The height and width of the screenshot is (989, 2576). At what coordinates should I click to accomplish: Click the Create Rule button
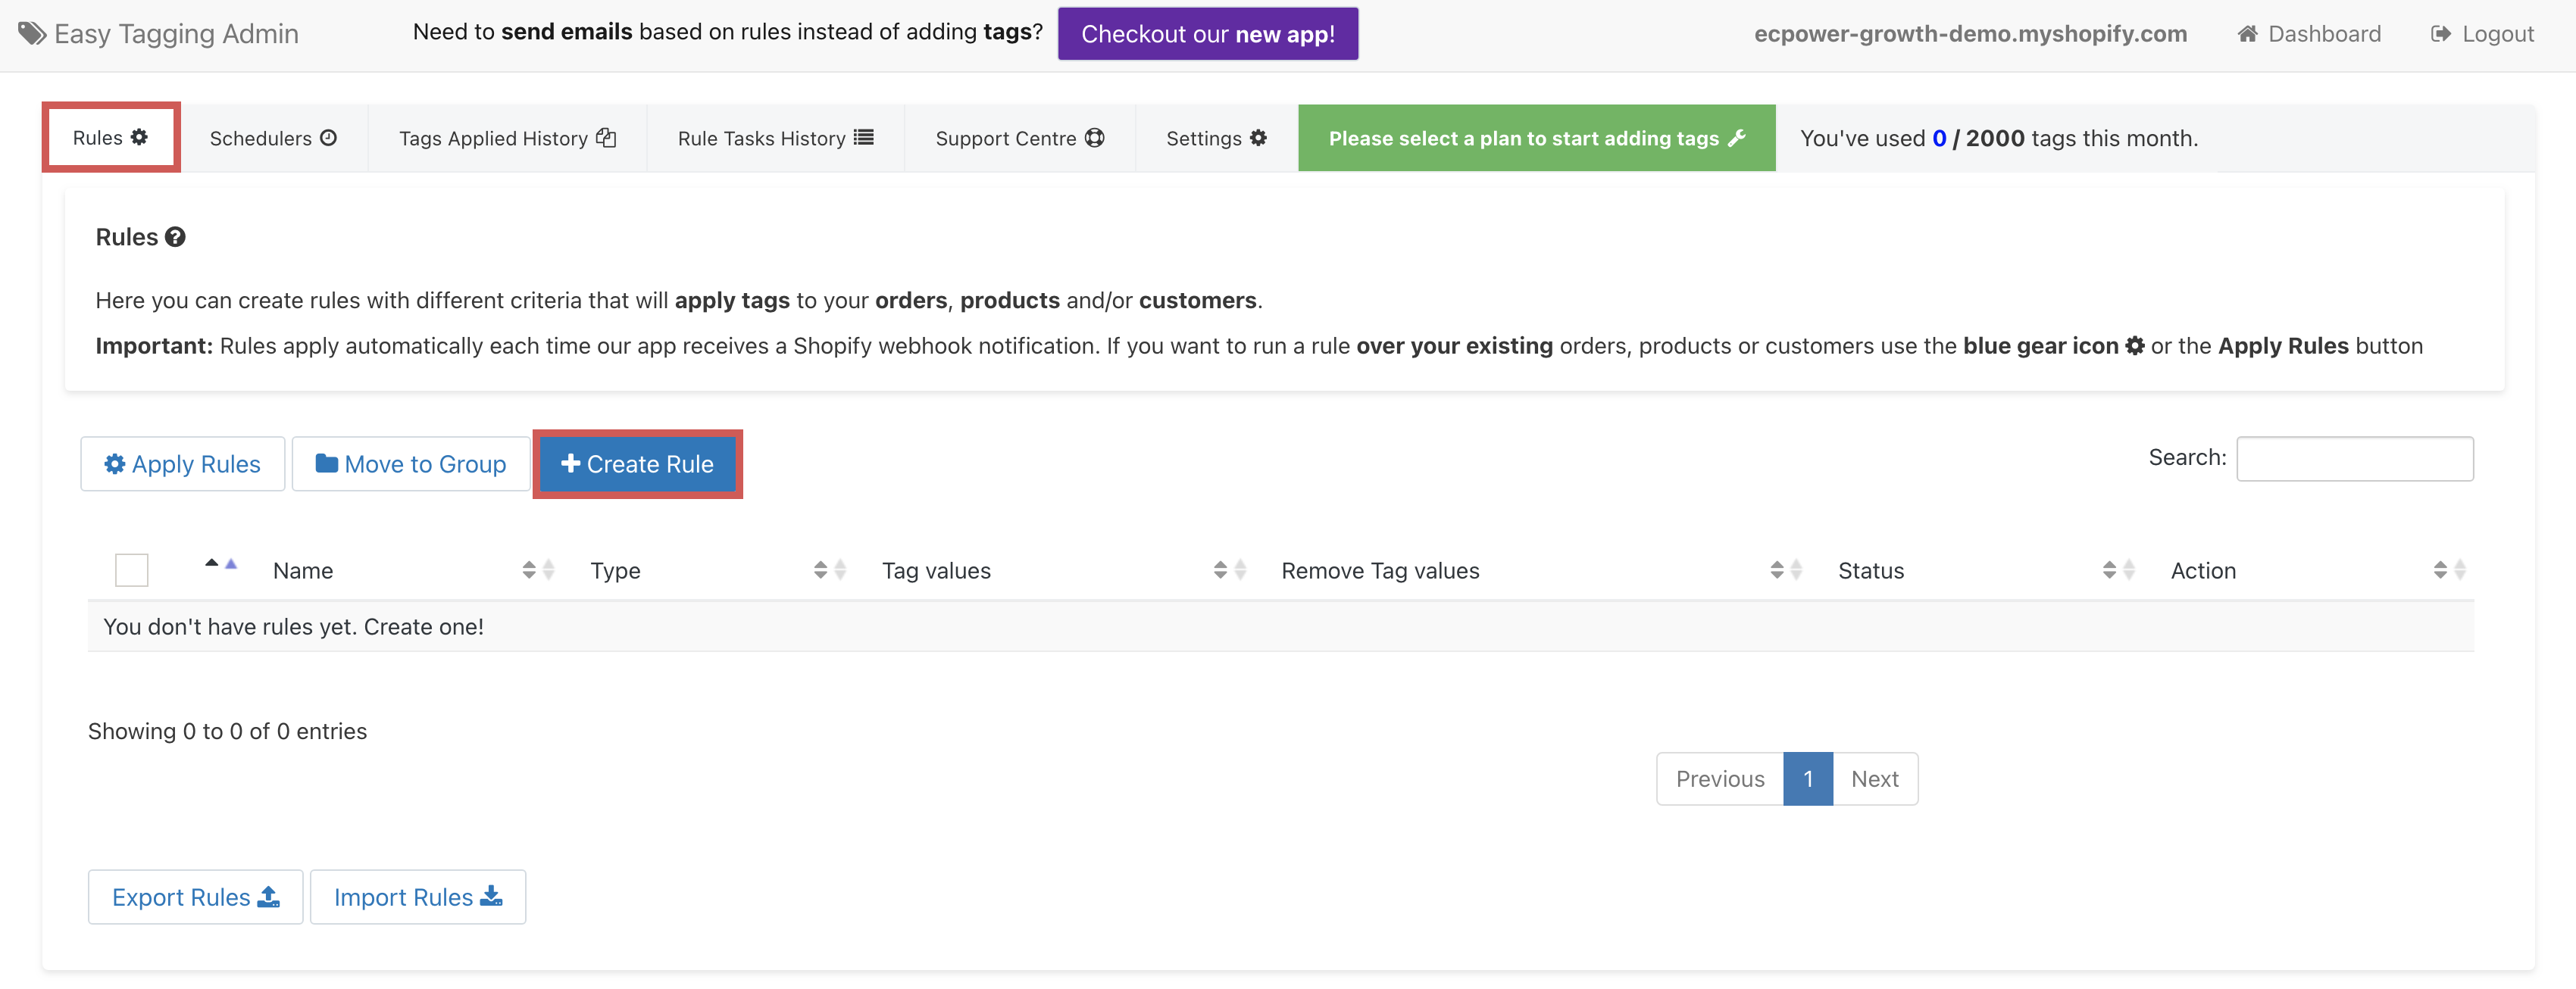click(x=637, y=464)
